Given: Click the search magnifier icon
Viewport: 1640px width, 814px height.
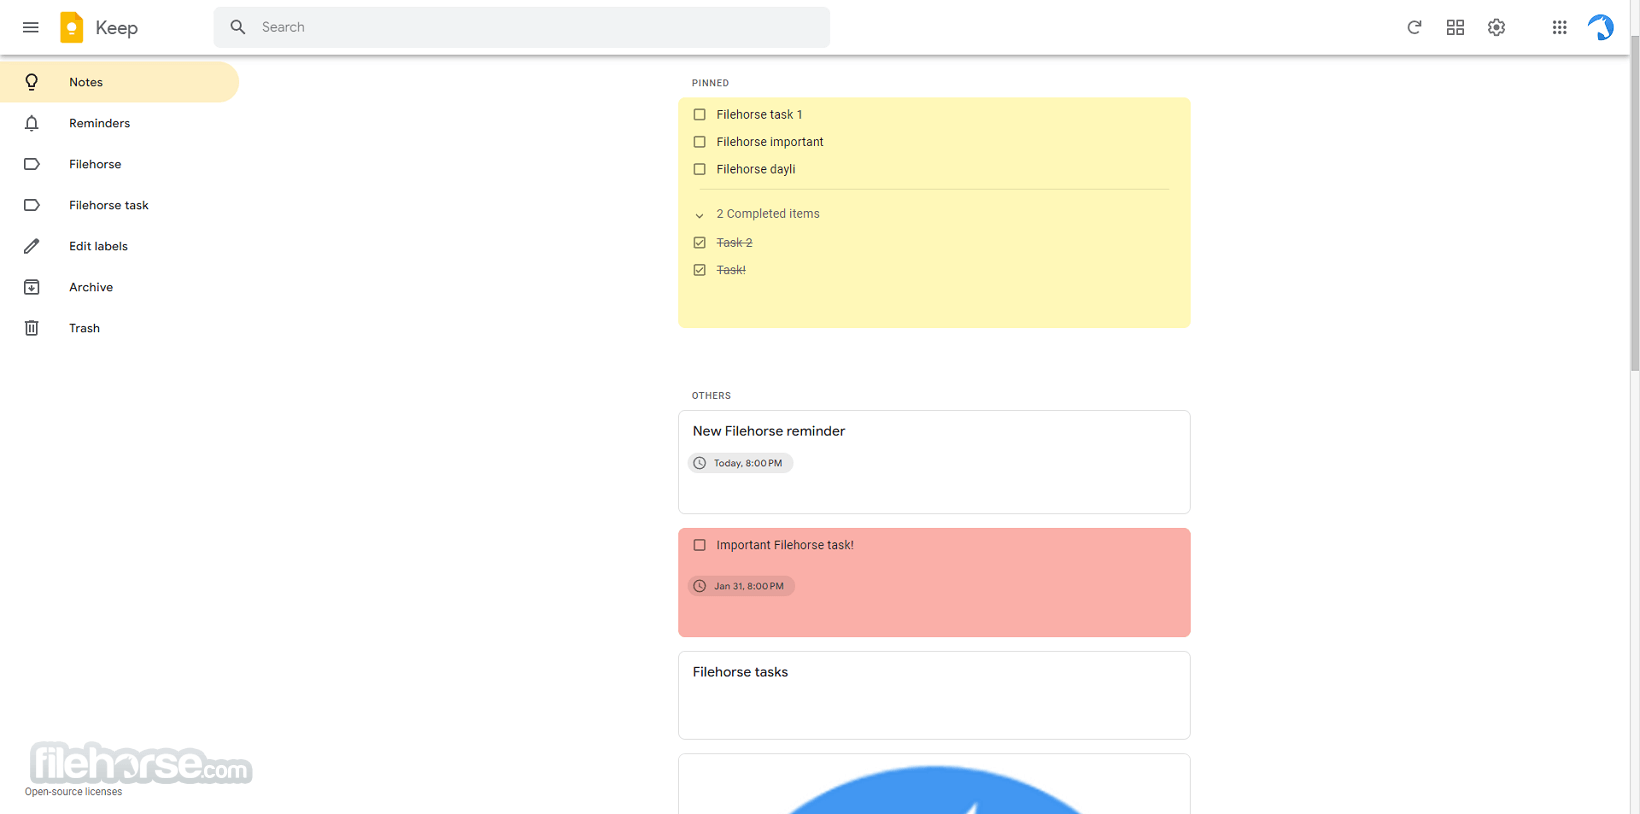Looking at the screenshot, I should coord(238,27).
